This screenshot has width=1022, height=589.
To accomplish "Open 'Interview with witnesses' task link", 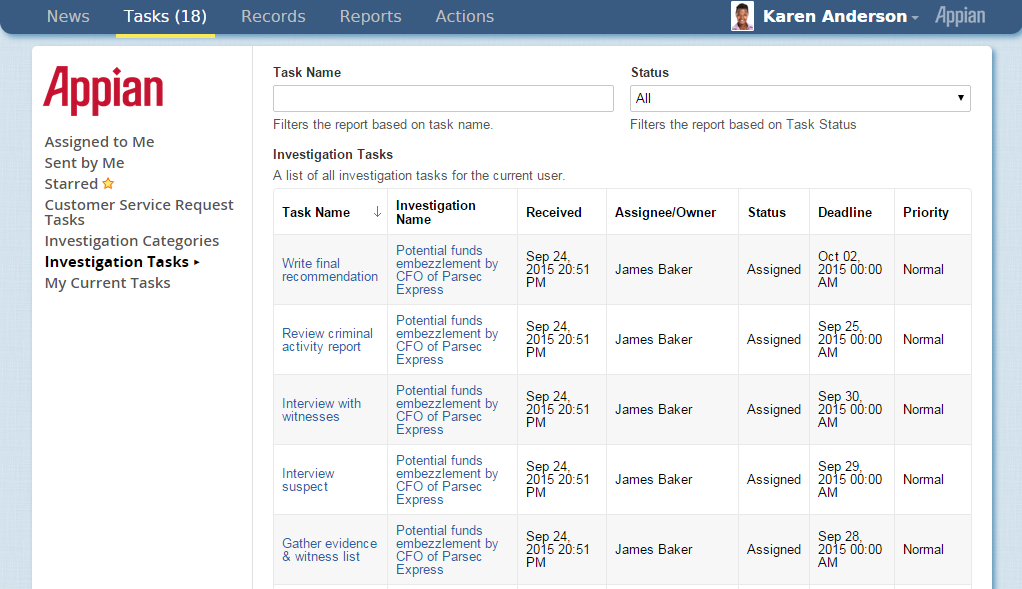I will click(x=321, y=410).
